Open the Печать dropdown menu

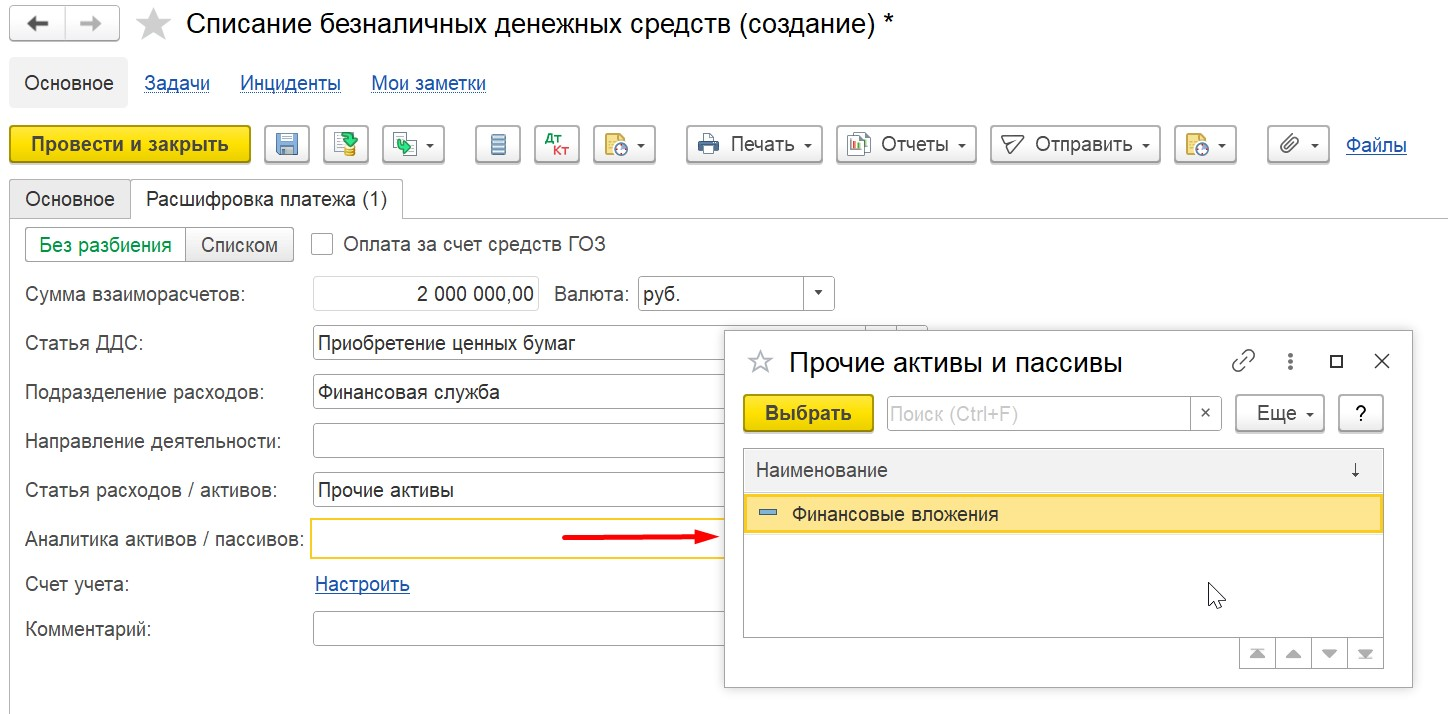754,144
